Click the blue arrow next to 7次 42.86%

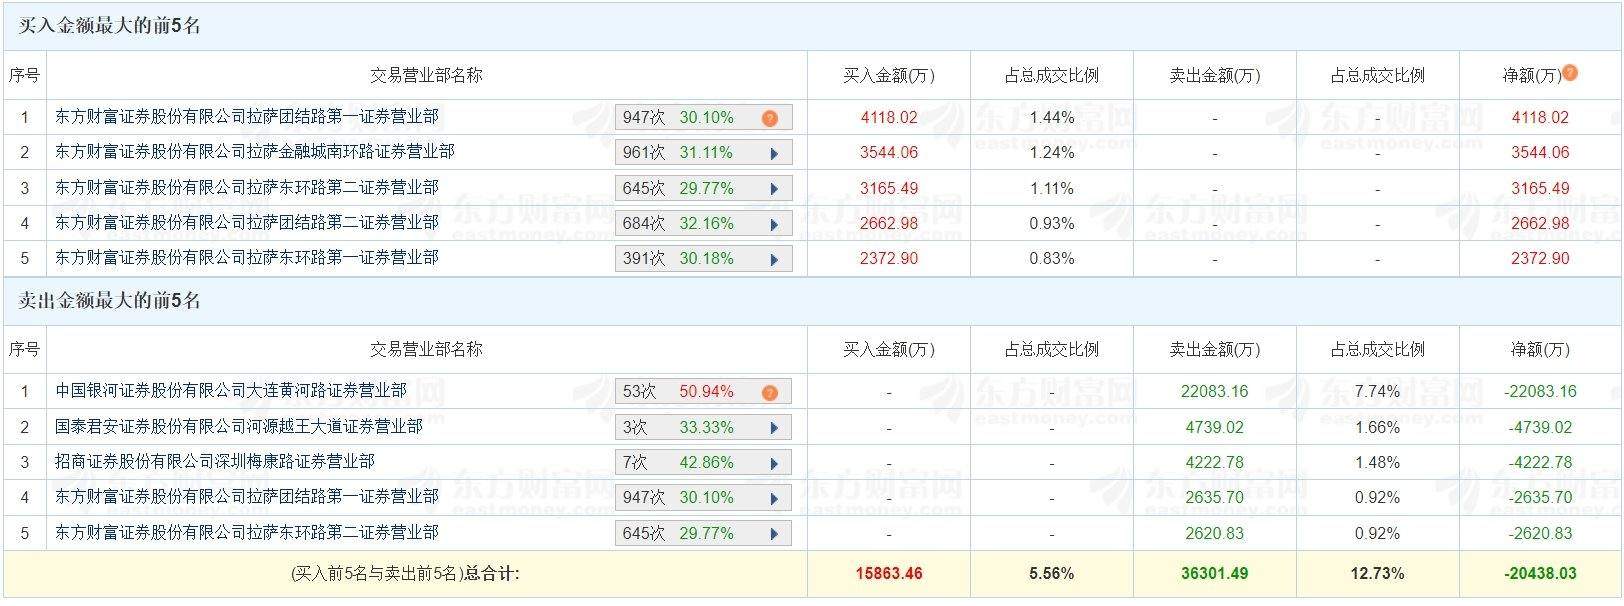[774, 464]
